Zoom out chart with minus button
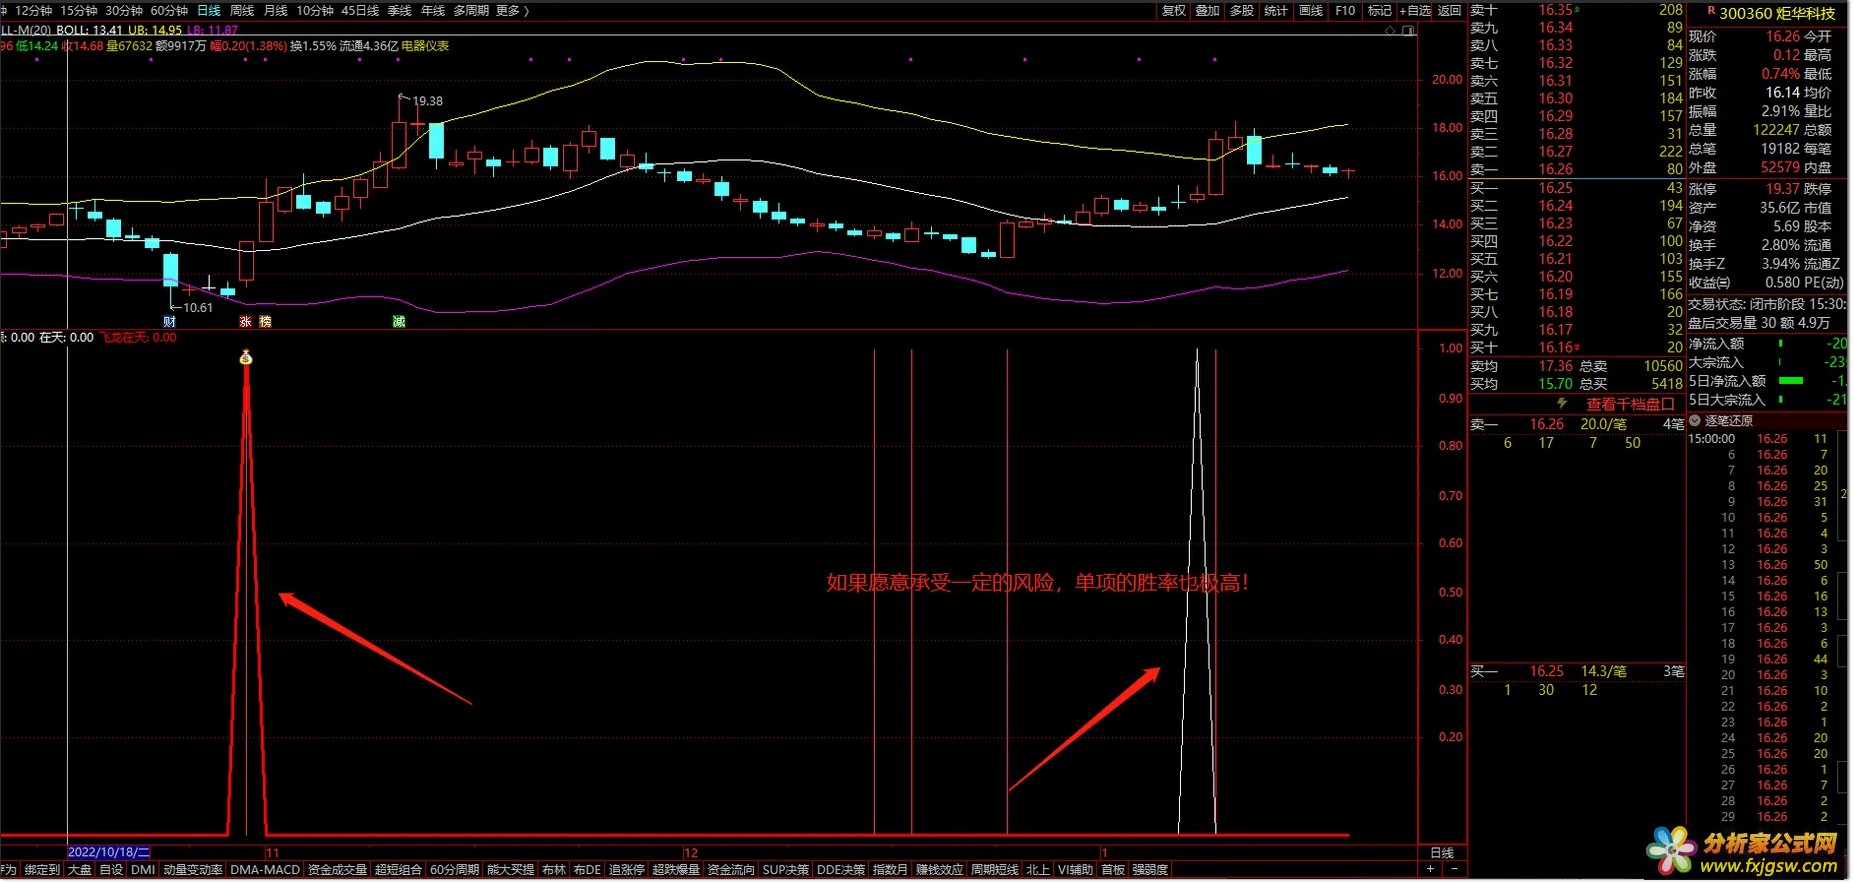The height and width of the screenshot is (883, 1854). 1454,870
